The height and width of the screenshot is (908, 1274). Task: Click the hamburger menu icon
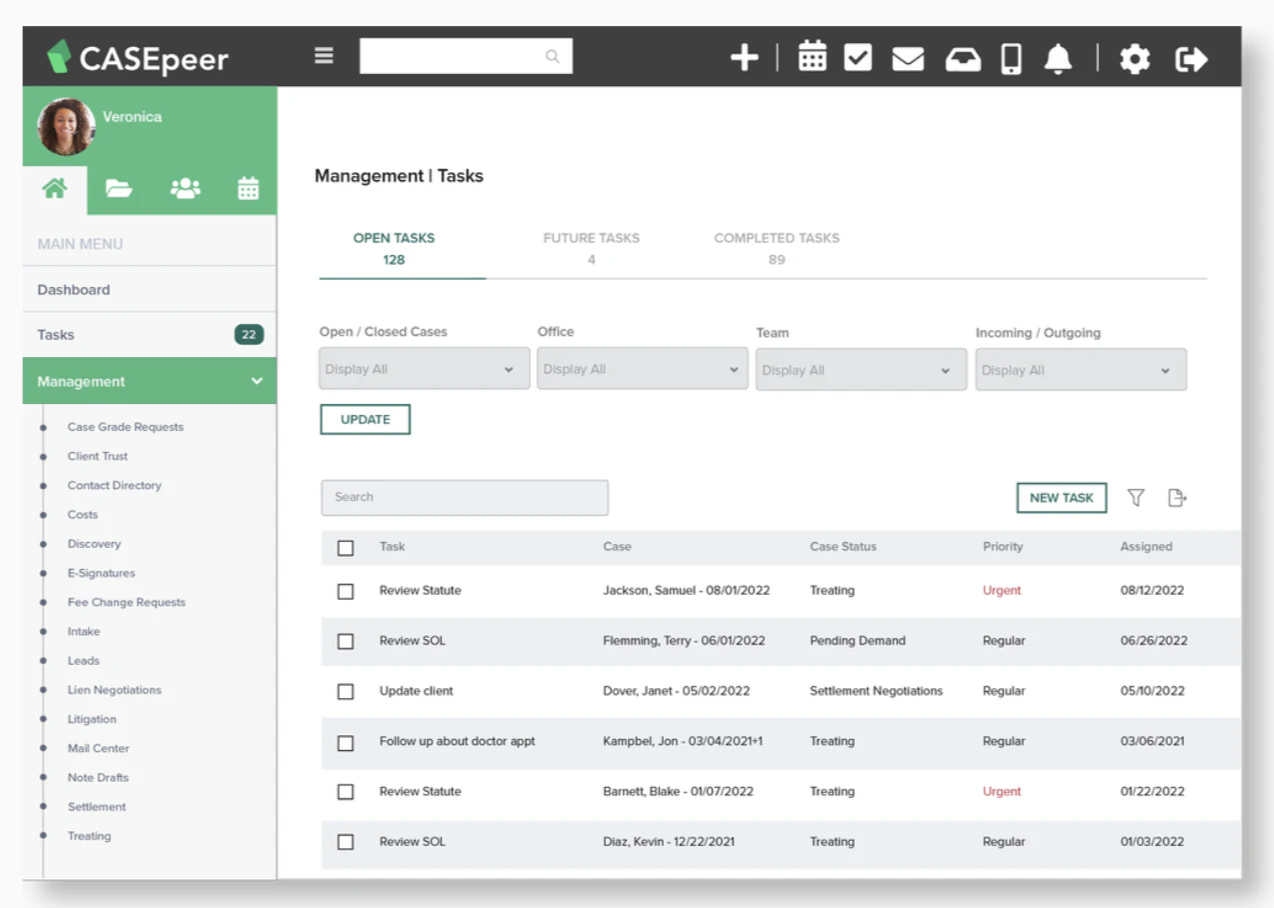point(324,56)
